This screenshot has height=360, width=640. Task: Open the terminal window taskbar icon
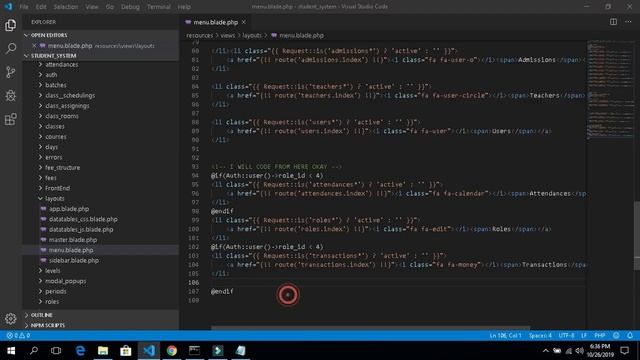[195, 351]
